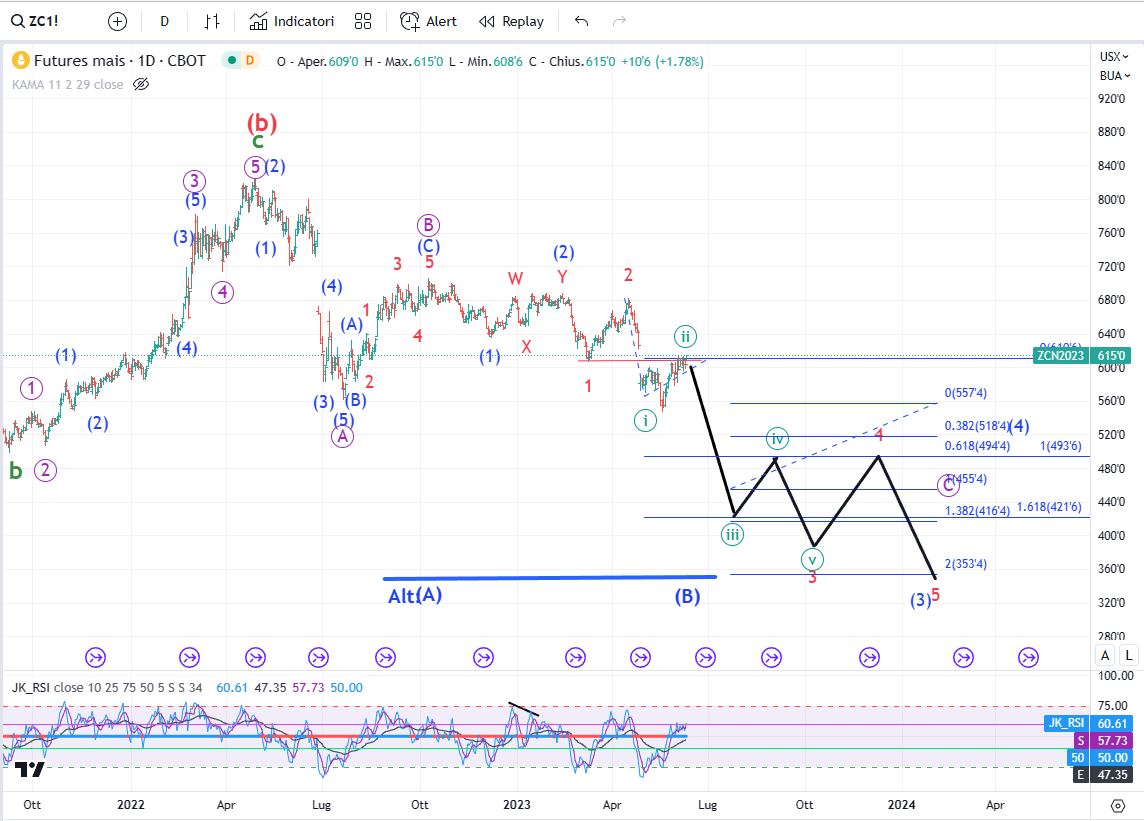Select the green C label under (b)

(258, 142)
